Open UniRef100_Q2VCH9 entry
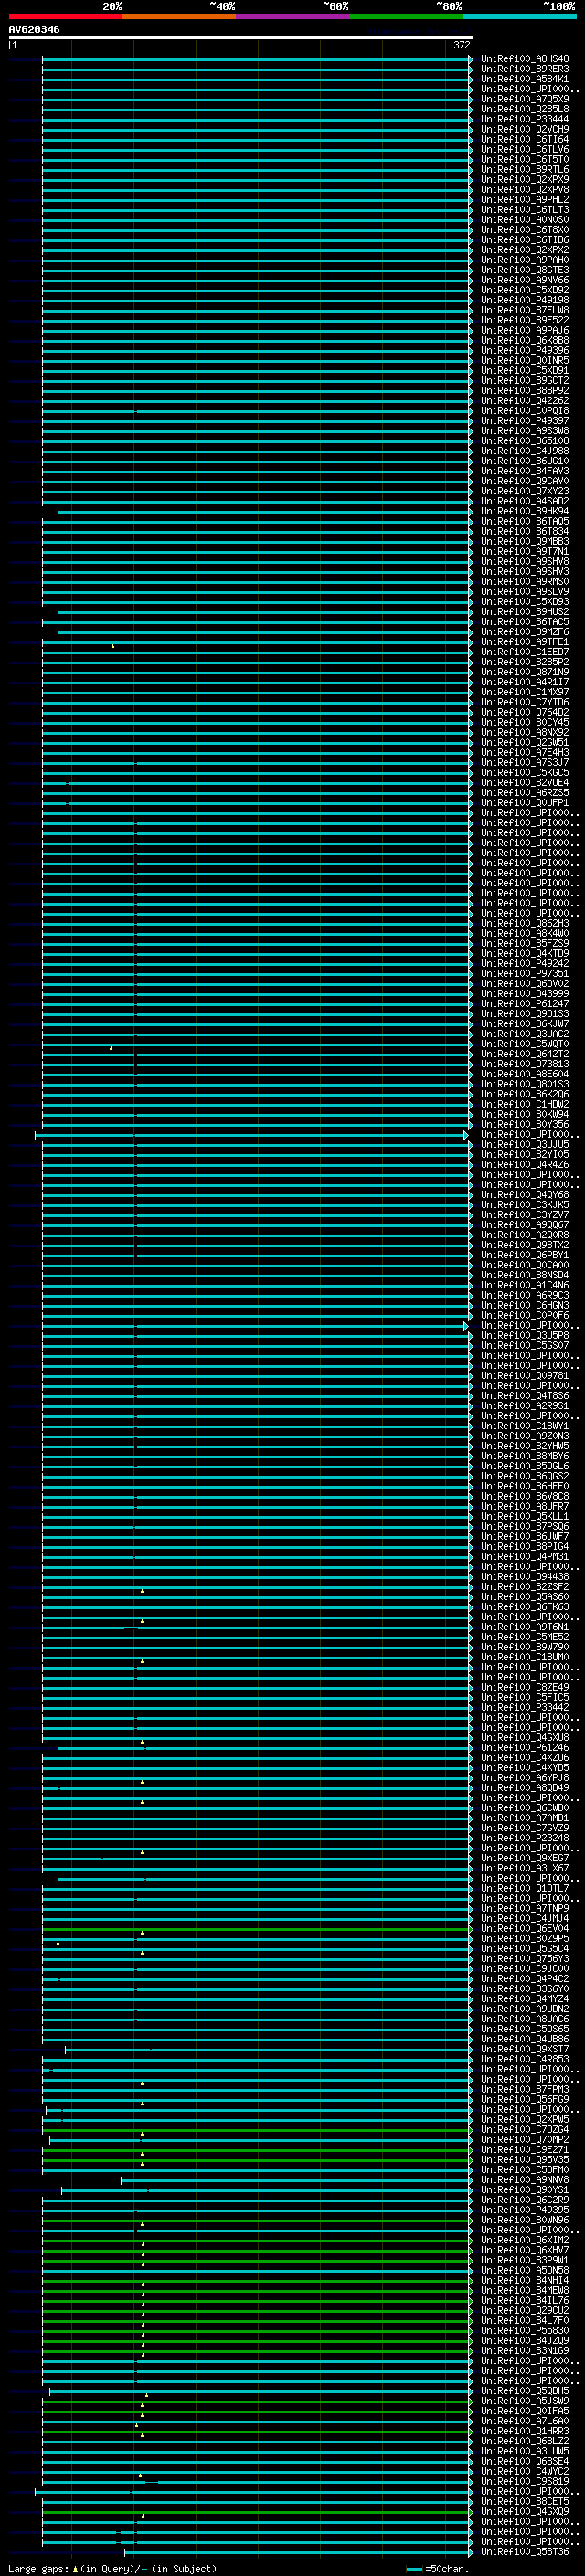 pos(525,129)
